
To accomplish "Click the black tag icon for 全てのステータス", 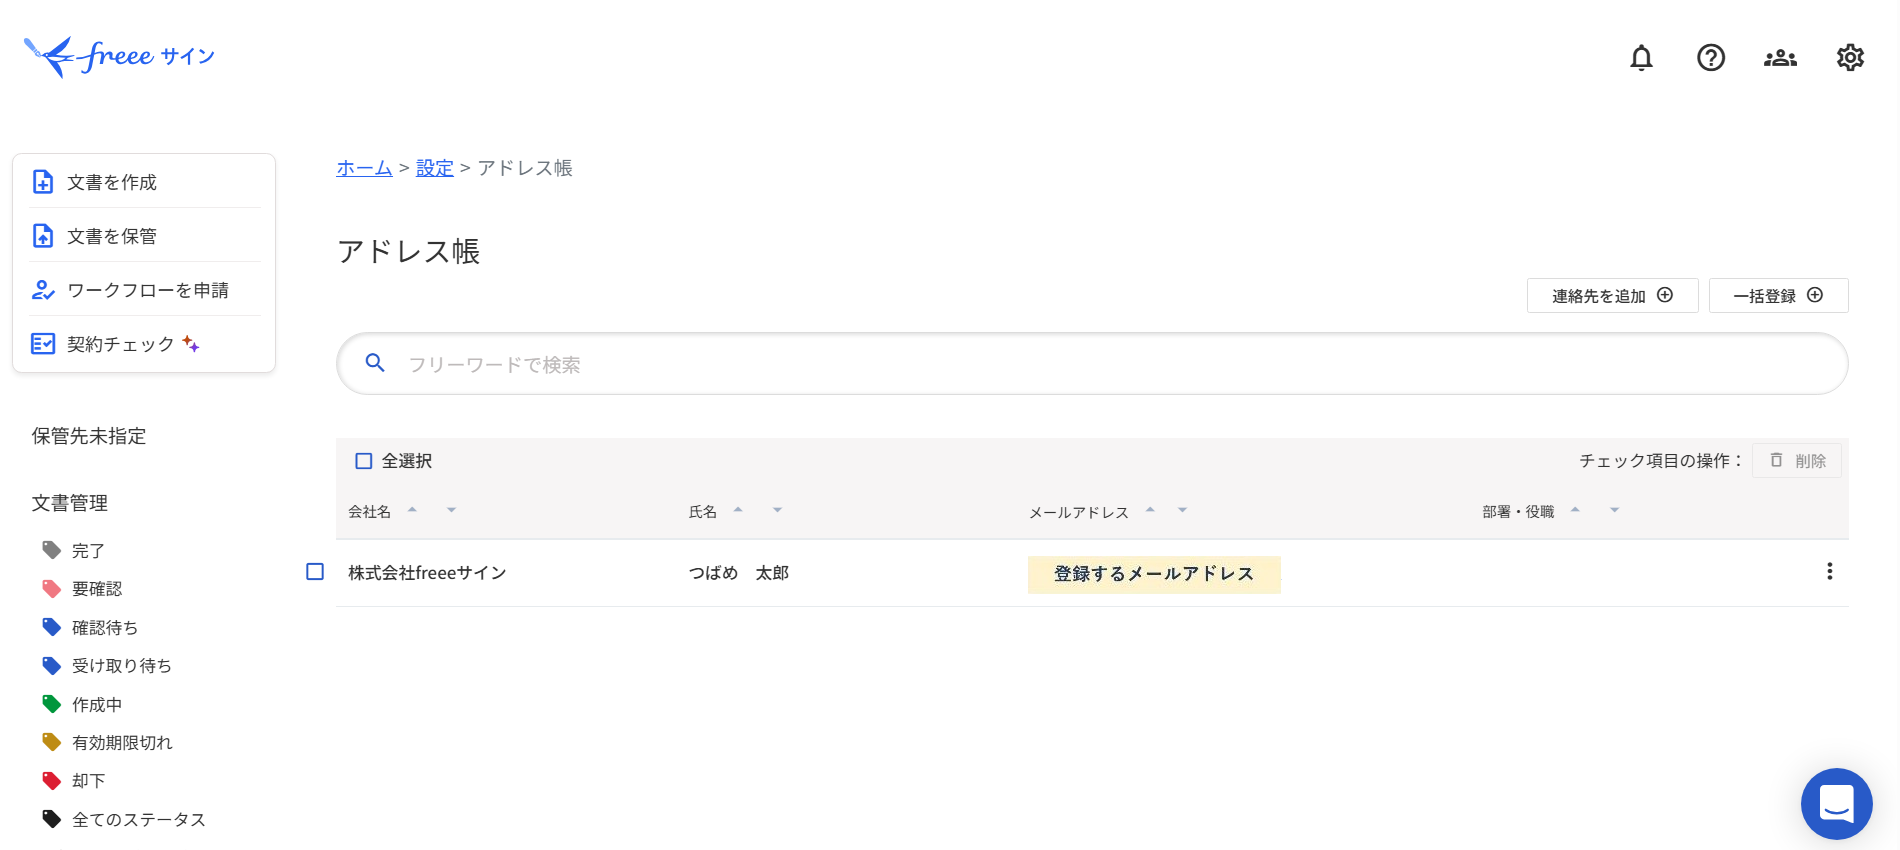I will (x=52, y=819).
